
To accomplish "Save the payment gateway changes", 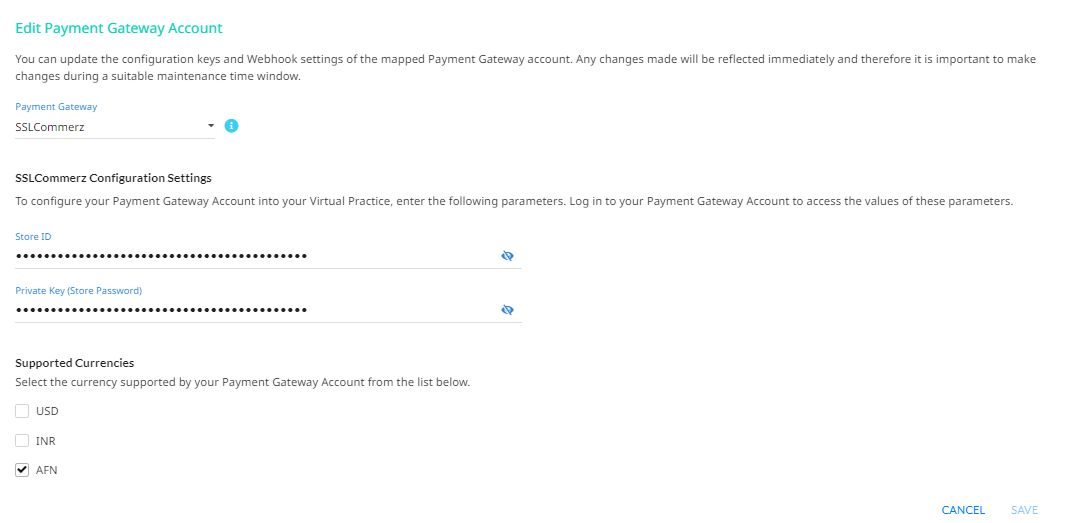I will (x=1025, y=510).
